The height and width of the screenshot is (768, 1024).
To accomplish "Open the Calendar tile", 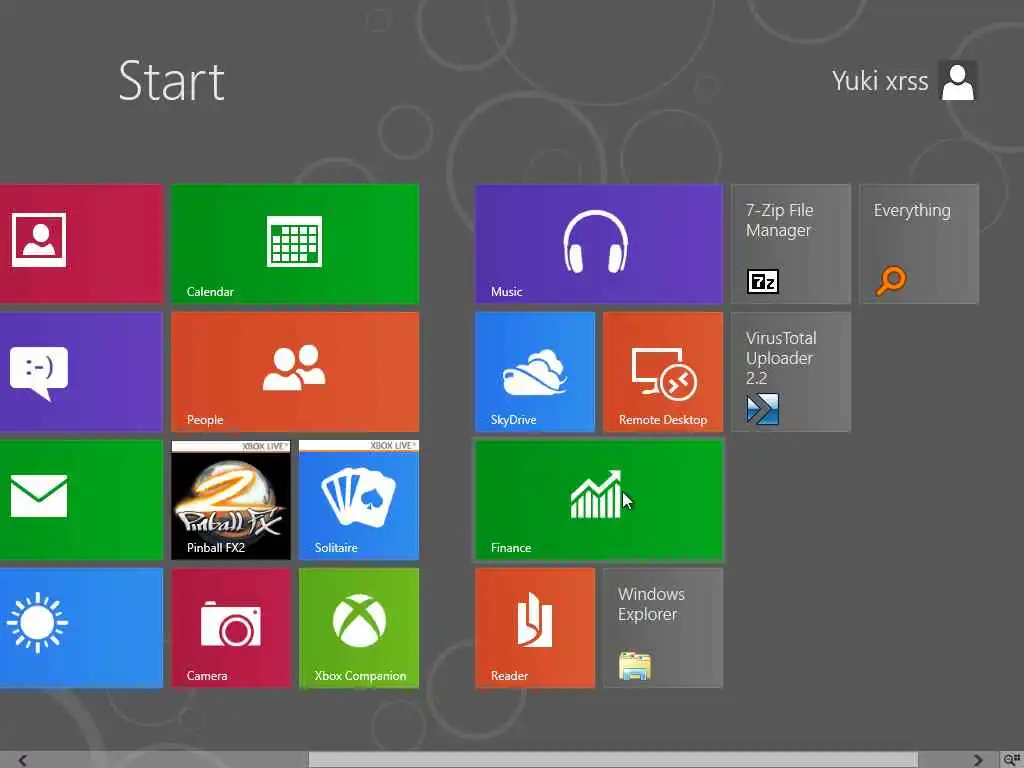I will click(x=295, y=244).
